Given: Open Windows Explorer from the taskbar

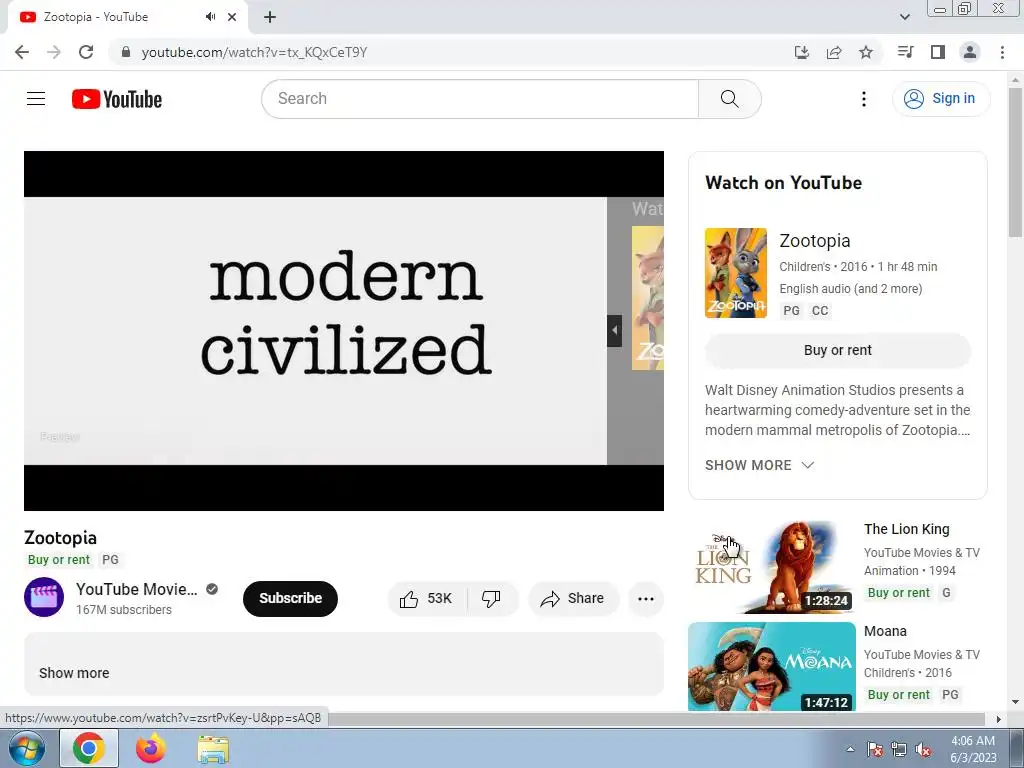Looking at the screenshot, I should pyautogui.click(x=213, y=748).
